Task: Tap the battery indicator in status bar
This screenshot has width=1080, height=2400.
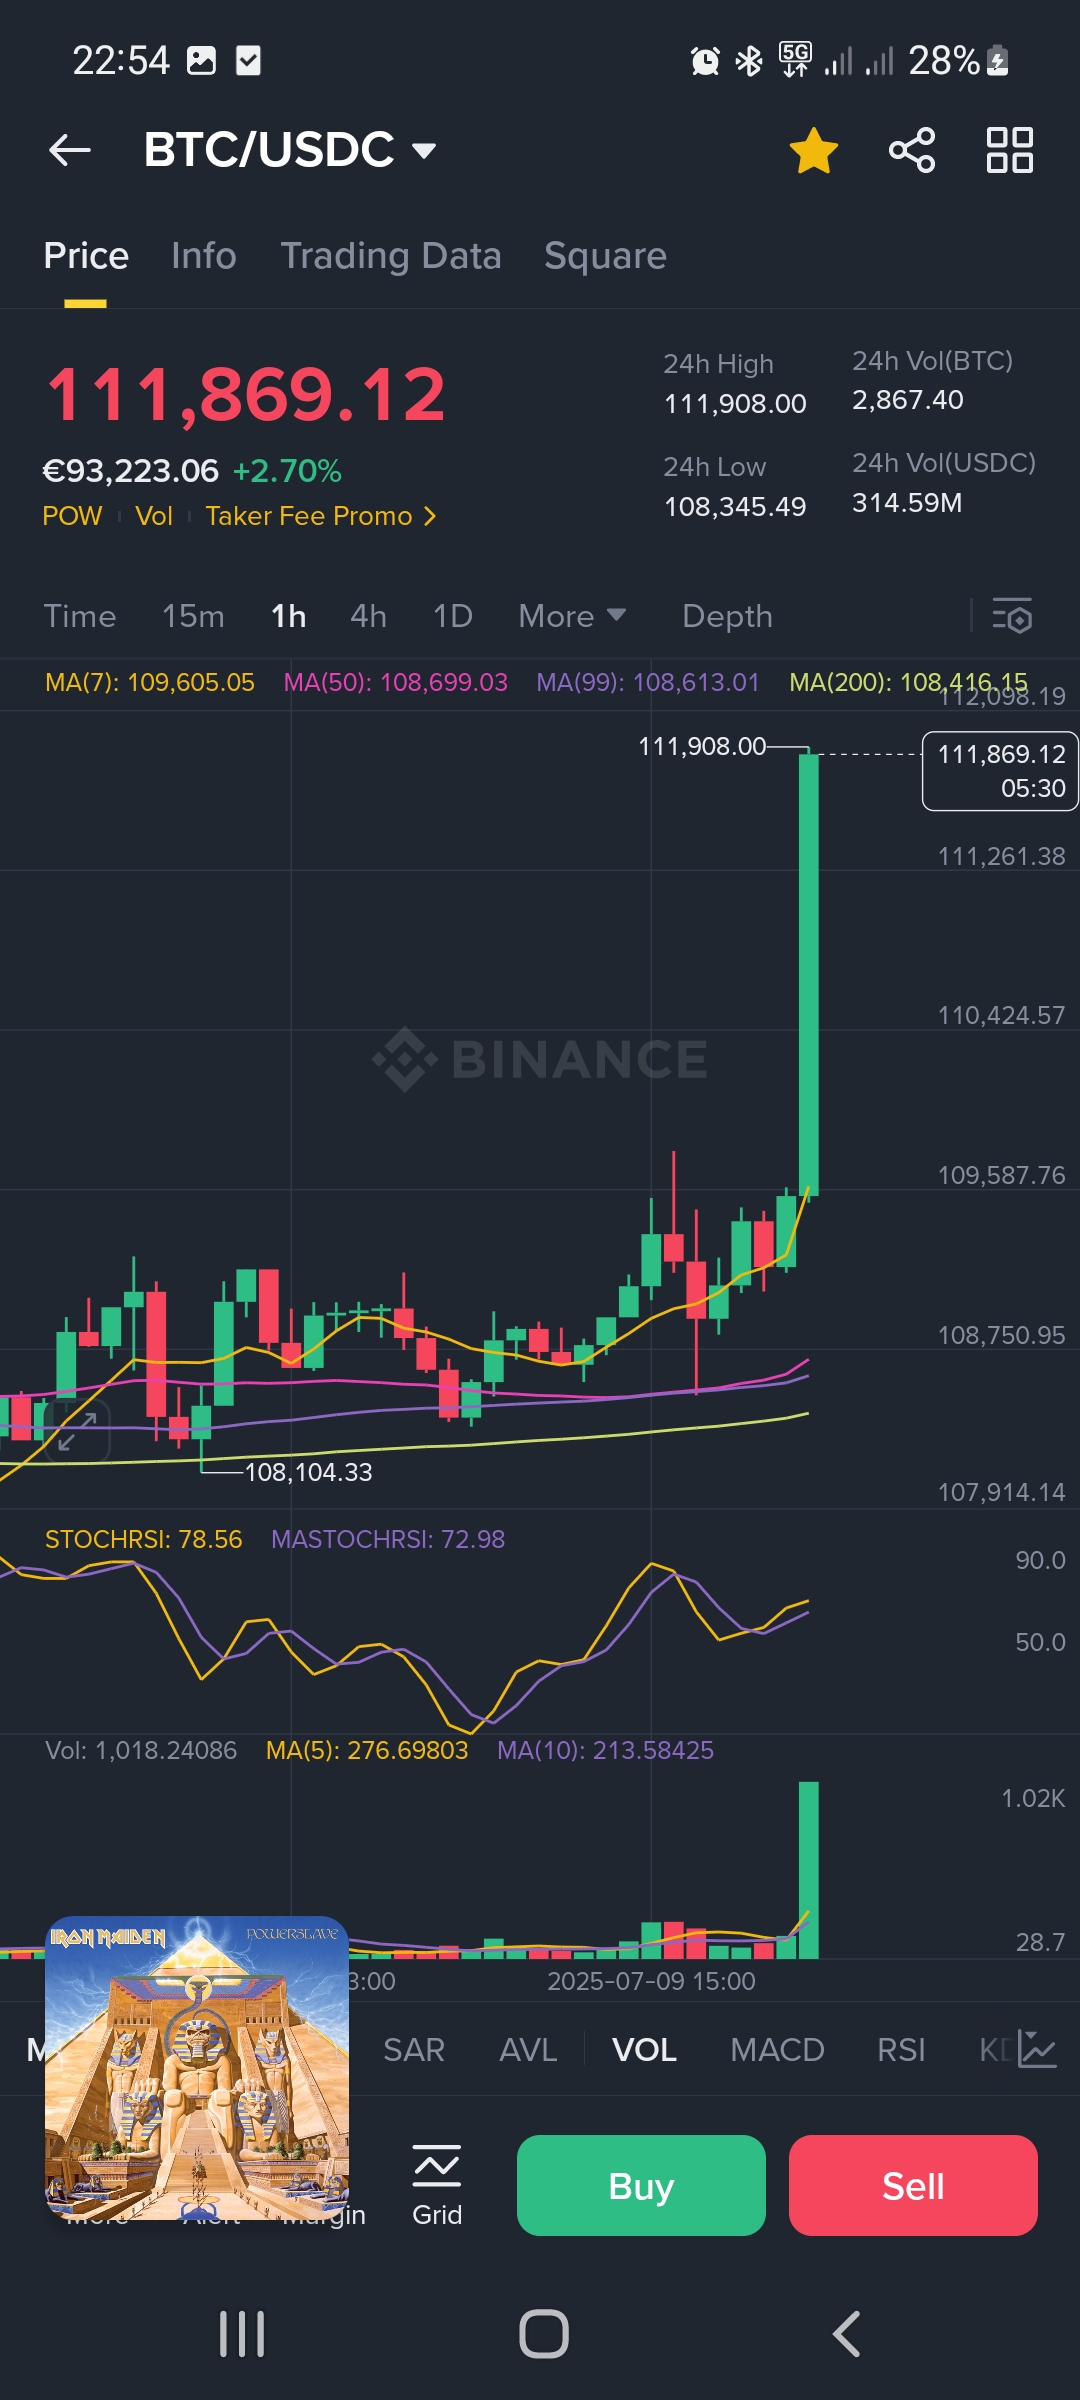Action: 998,61
